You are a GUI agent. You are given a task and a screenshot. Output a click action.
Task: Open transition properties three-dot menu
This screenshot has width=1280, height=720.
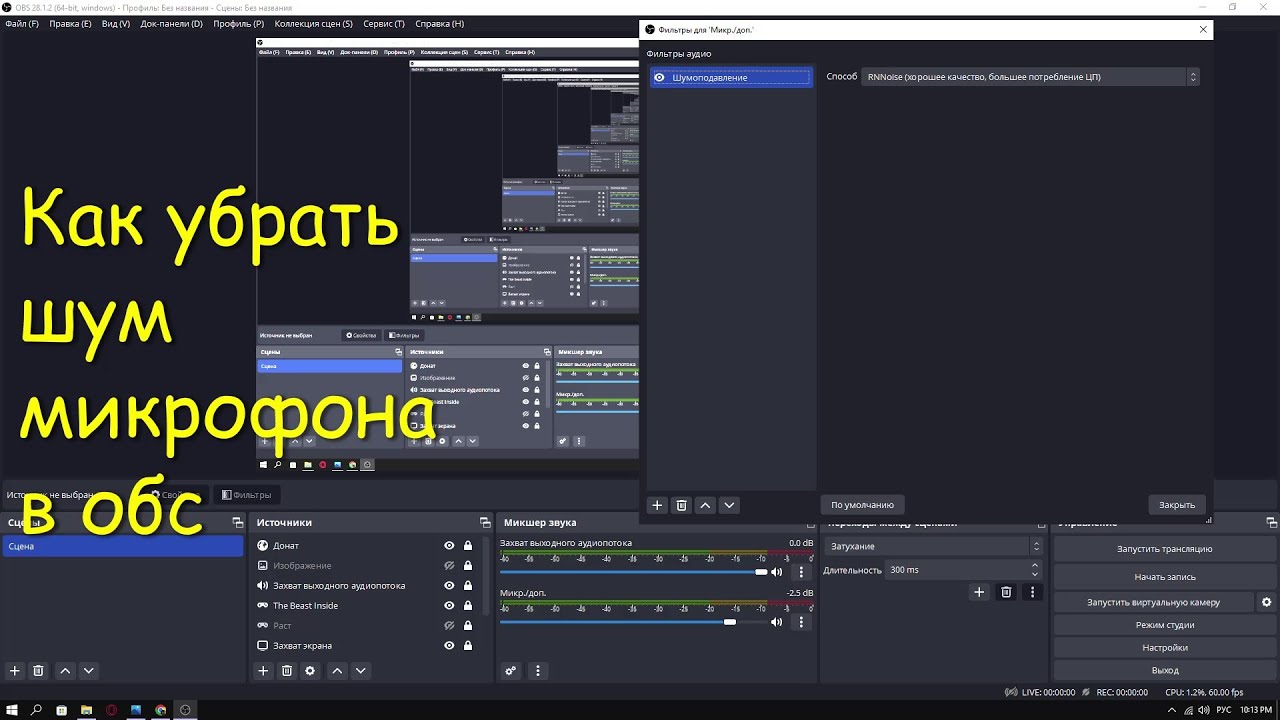point(1032,592)
